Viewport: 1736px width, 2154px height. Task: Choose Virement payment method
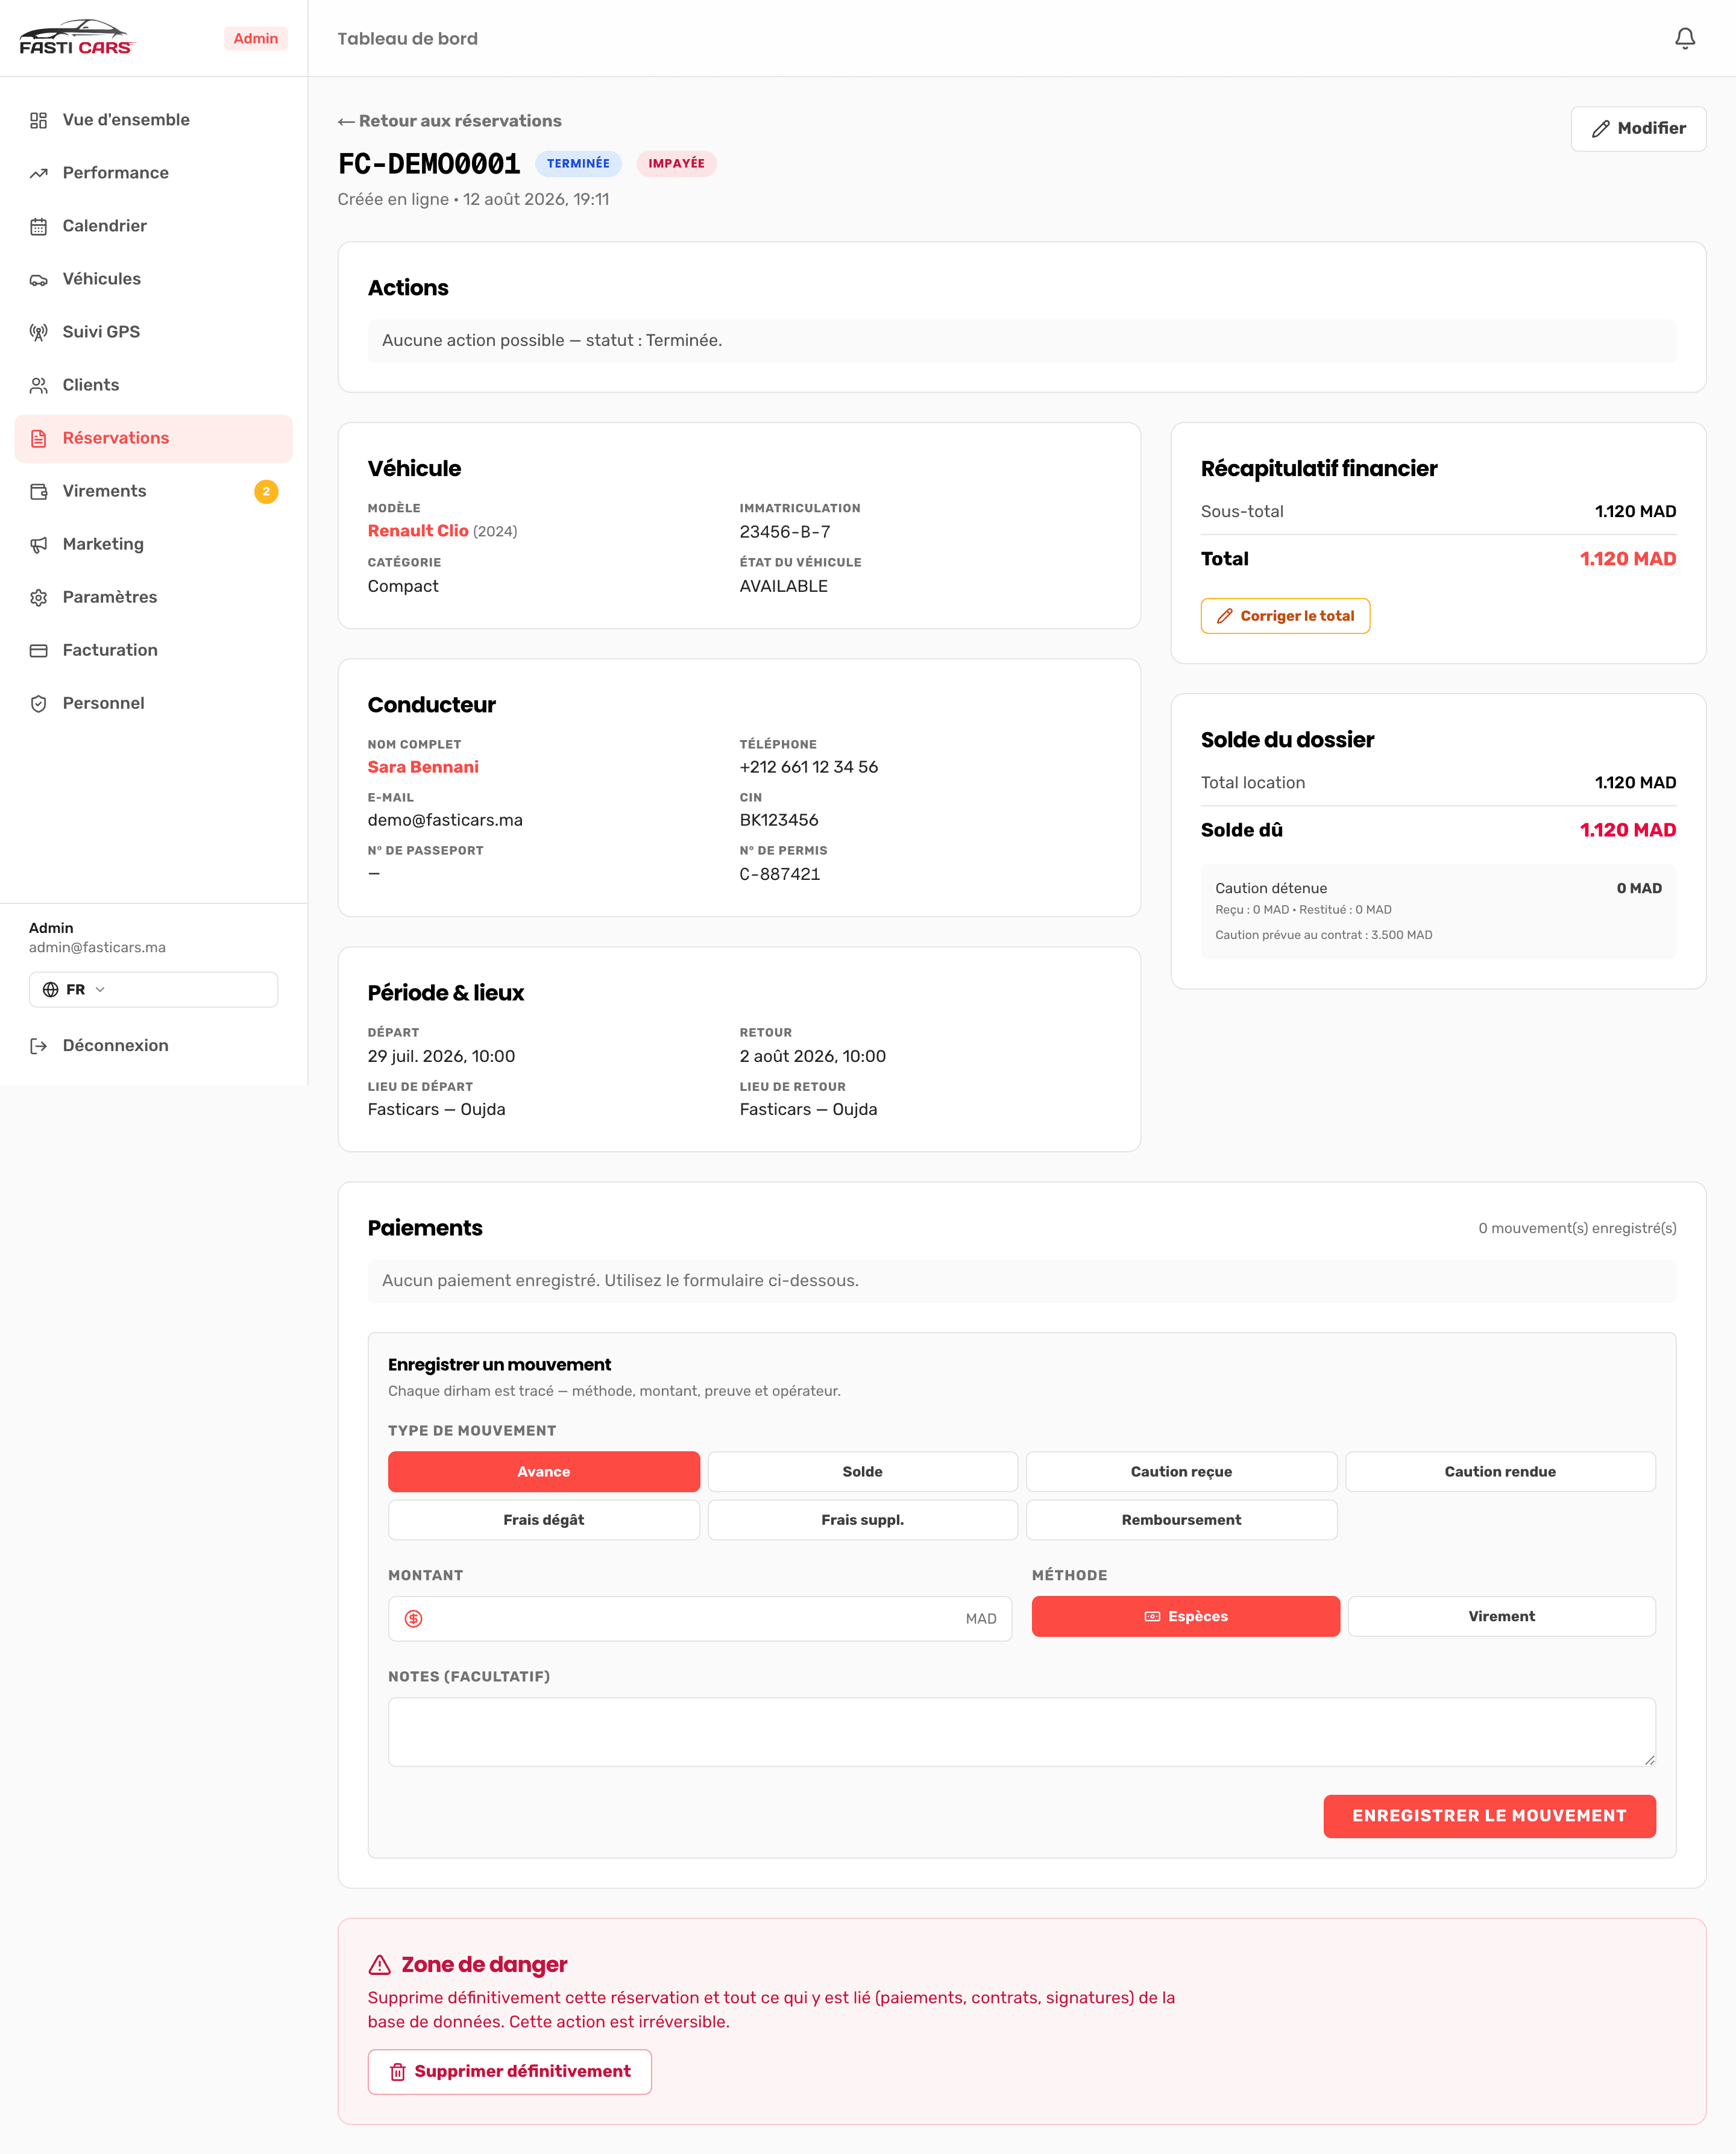click(1501, 1616)
